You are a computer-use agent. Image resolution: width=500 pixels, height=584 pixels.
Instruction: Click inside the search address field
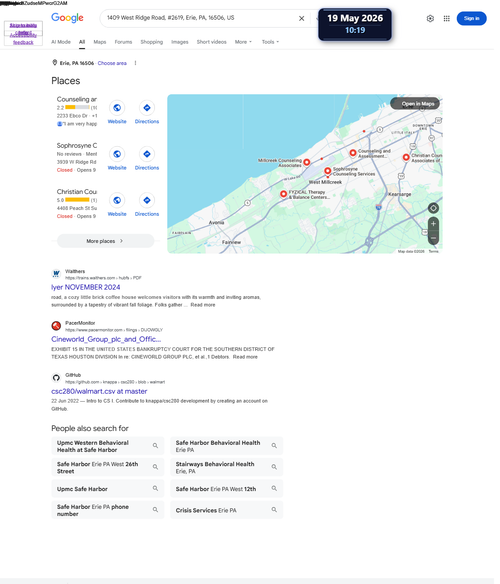(x=201, y=18)
